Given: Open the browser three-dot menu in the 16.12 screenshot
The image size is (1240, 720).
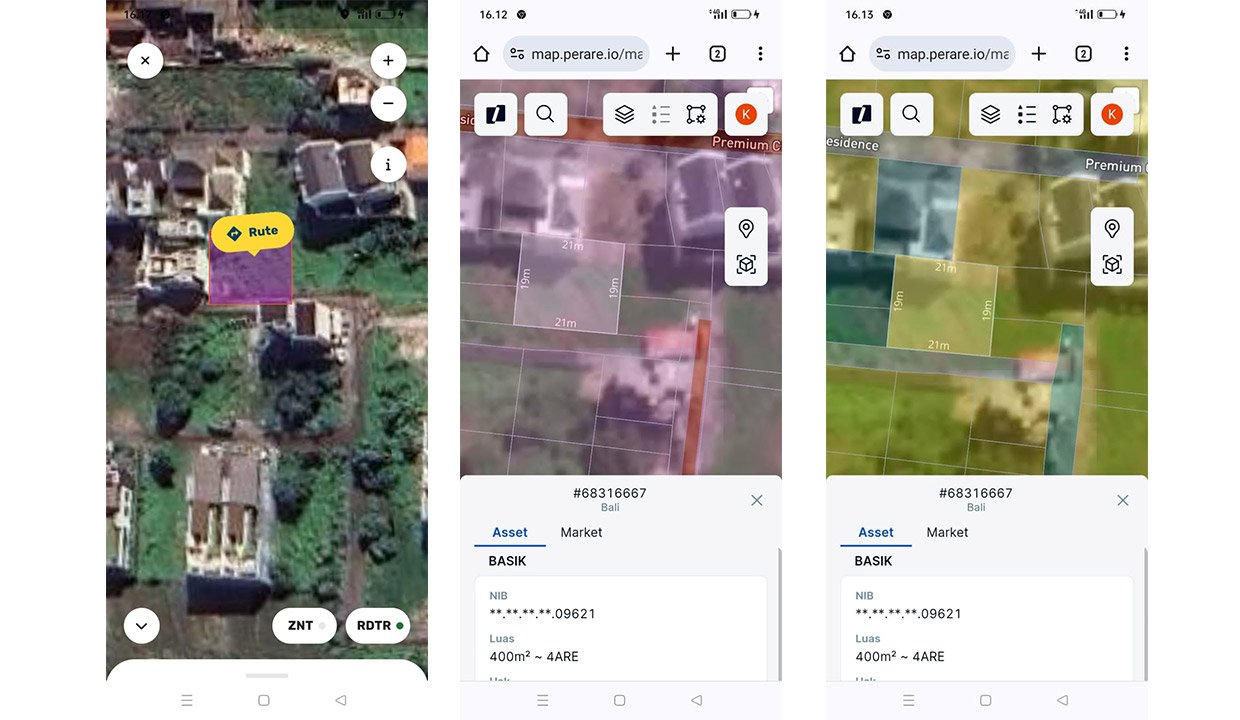Looking at the screenshot, I should (x=760, y=54).
